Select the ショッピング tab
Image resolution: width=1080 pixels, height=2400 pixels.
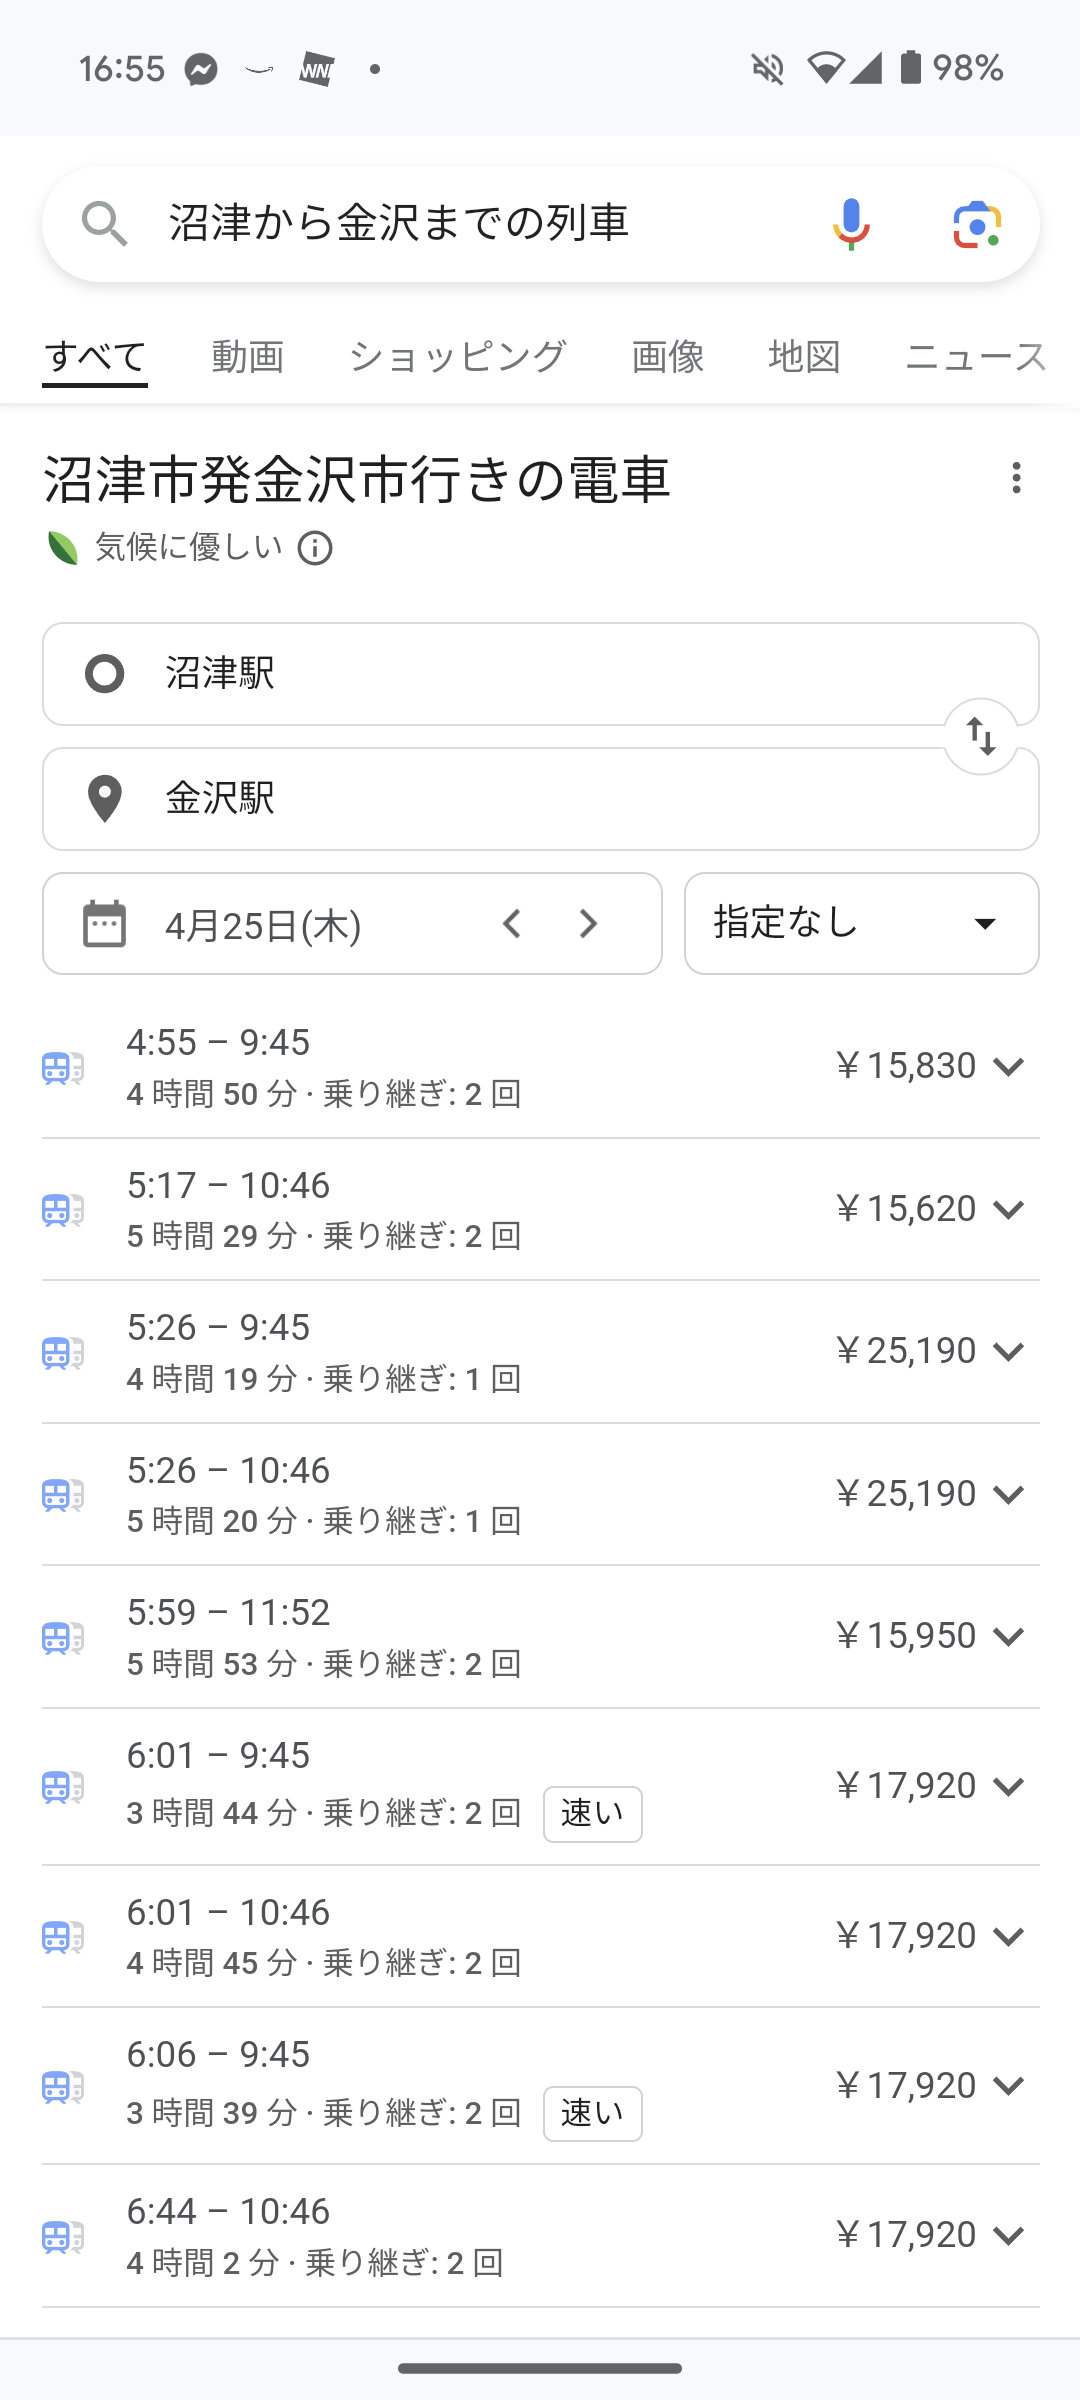tap(458, 357)
